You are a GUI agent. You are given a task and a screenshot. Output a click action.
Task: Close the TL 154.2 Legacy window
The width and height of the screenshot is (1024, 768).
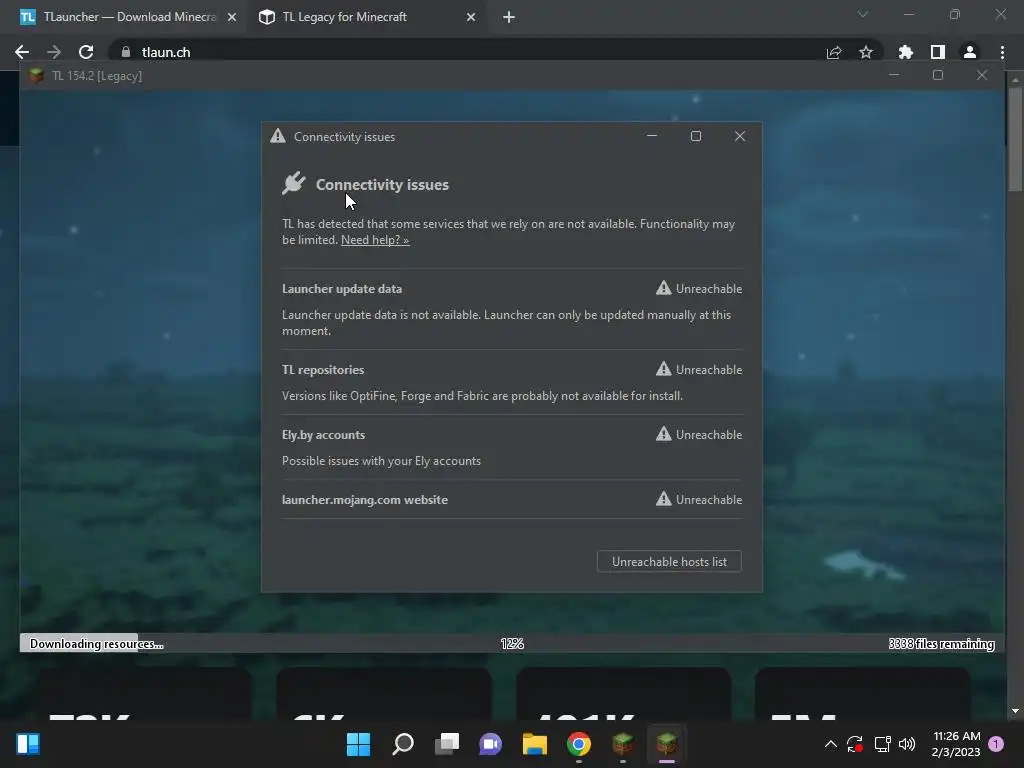[x=982, y=75]
